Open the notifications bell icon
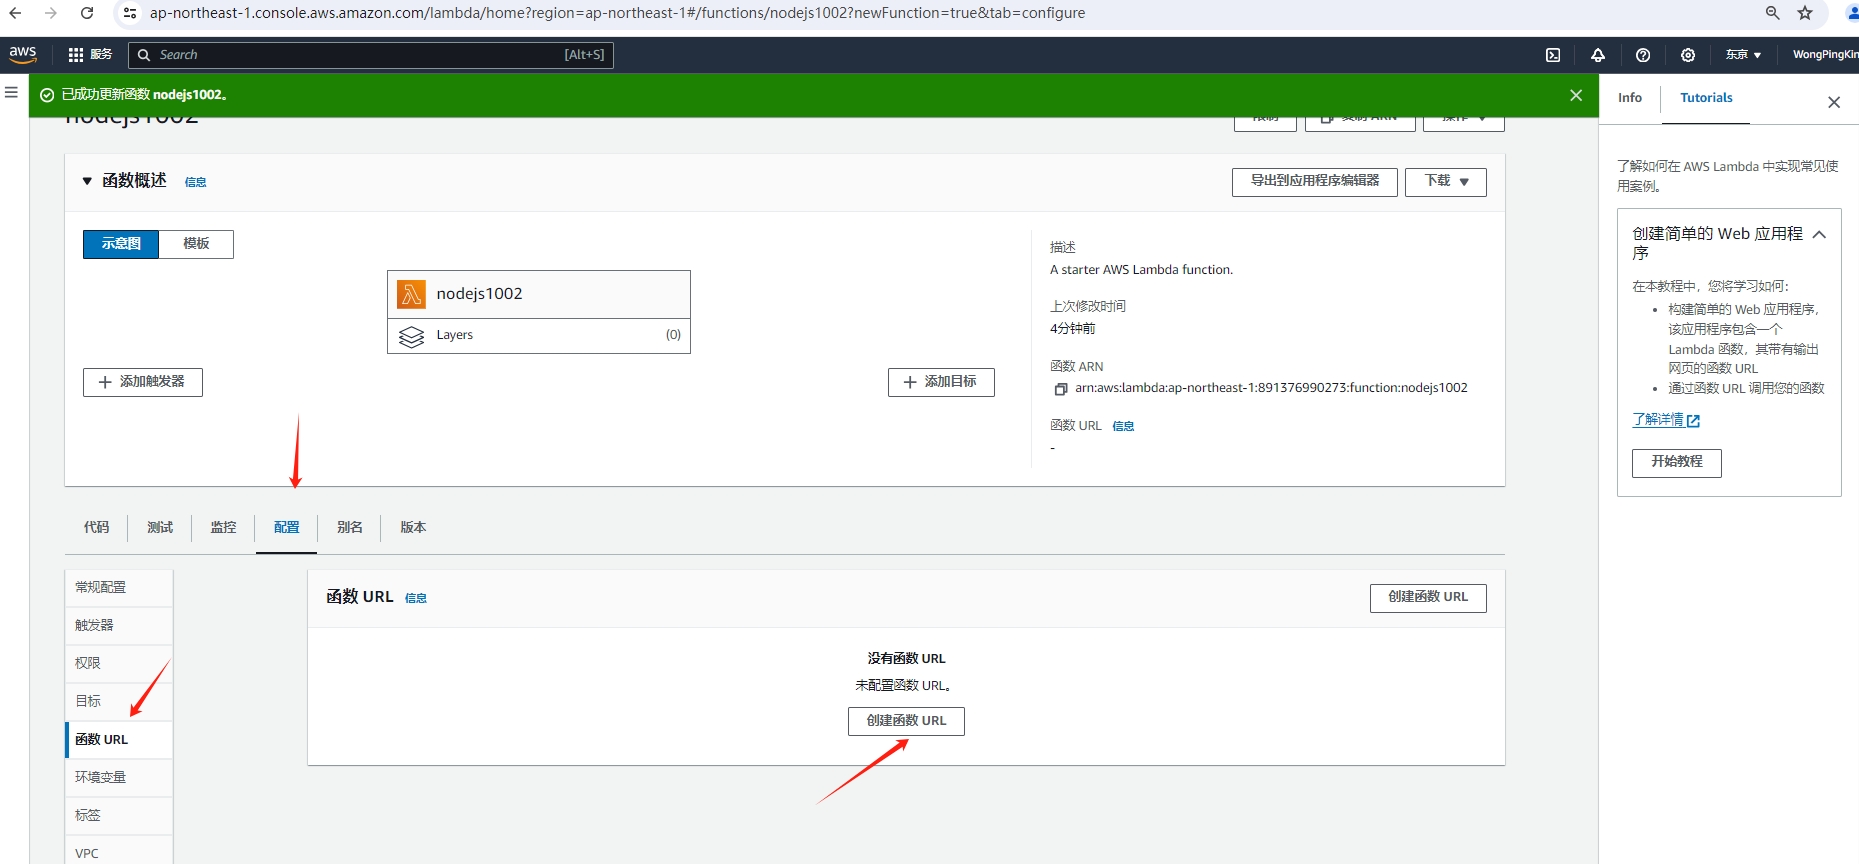1859x864 pixels. point(1598,55)
